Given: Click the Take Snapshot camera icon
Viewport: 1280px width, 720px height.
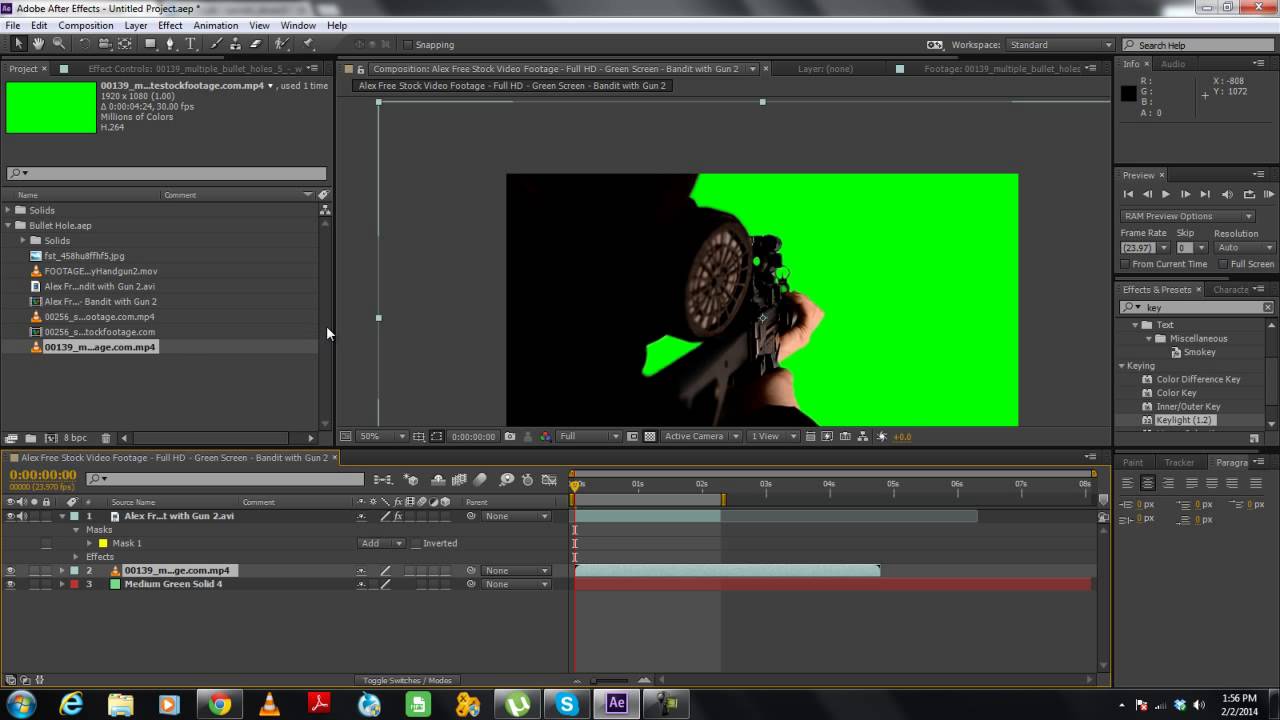Looking at the screenshot, I should click(510, 436).
